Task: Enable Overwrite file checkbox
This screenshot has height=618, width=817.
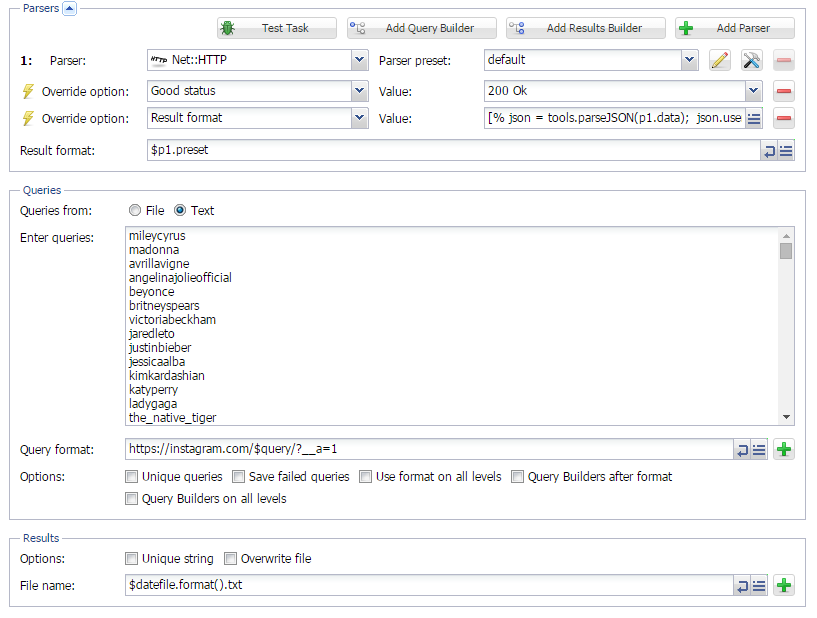Action: pos(230,559)
